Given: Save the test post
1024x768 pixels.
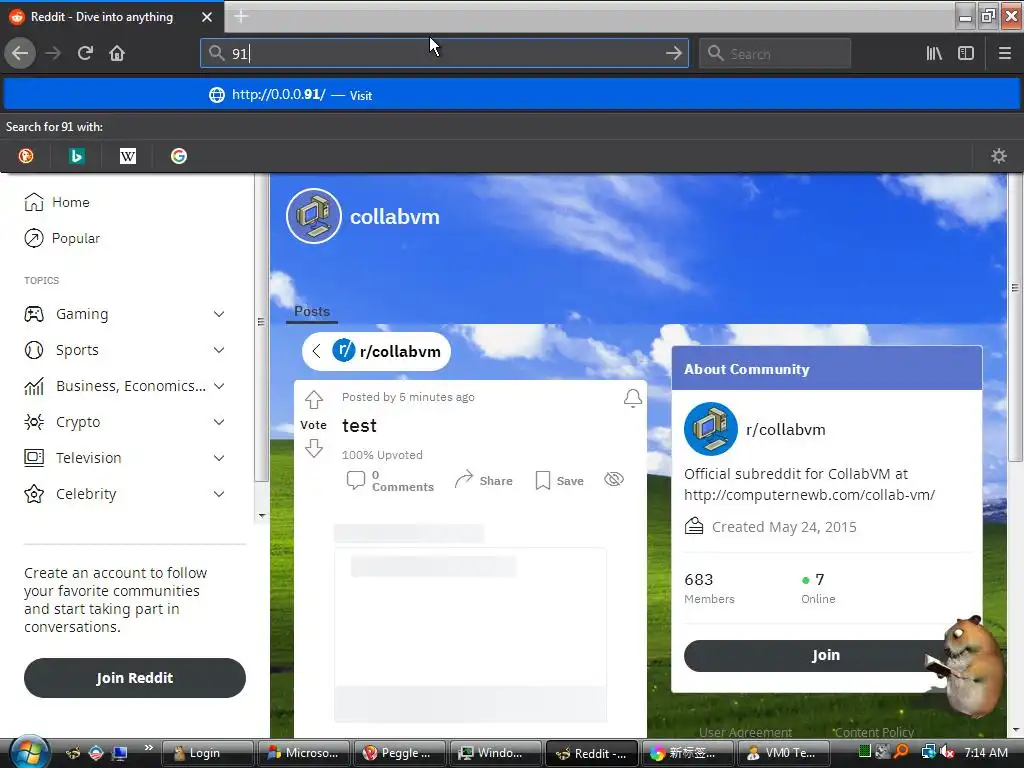Looking at the screenshot, I should tap(559, 481).
